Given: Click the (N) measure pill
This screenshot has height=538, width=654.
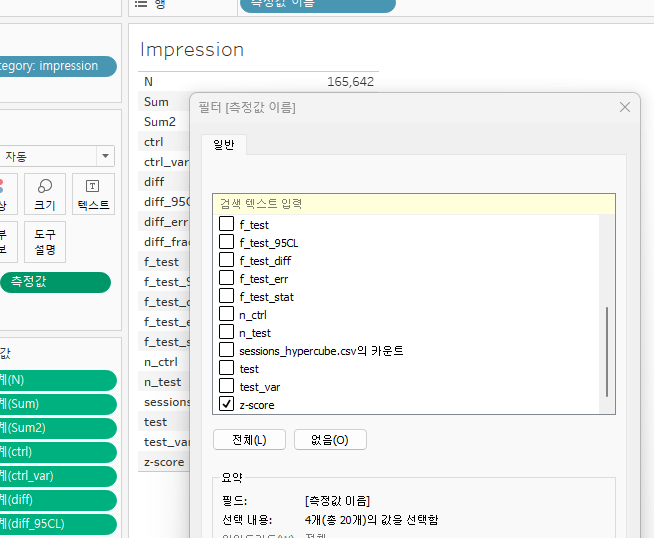Looking at the screenshot, I should (x=58, y=380).
